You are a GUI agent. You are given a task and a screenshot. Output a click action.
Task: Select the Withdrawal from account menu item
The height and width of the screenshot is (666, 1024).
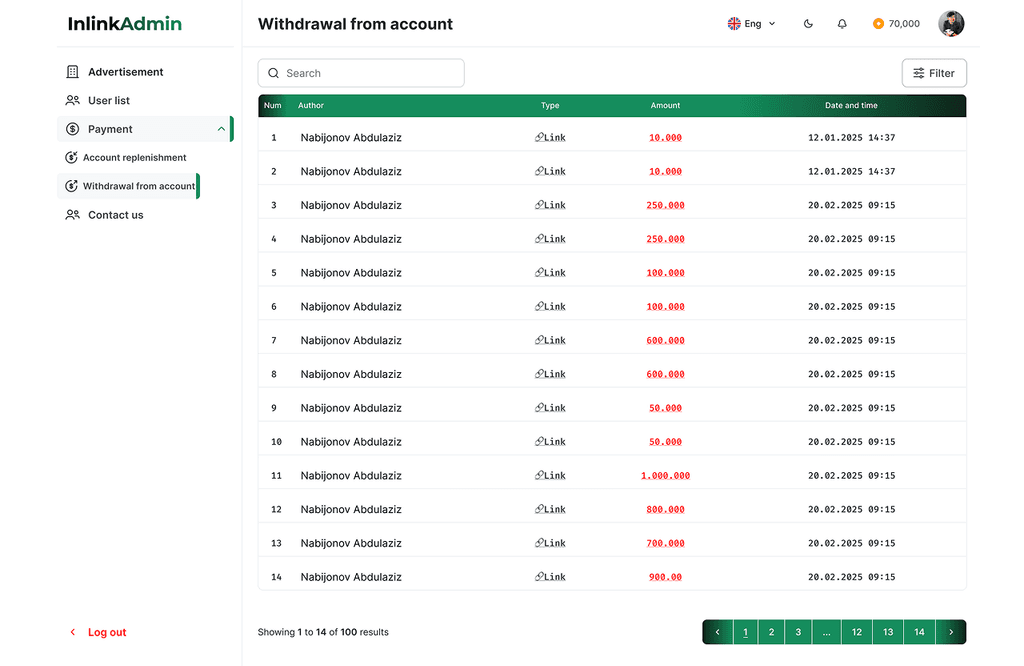click(x=138, y=186)
